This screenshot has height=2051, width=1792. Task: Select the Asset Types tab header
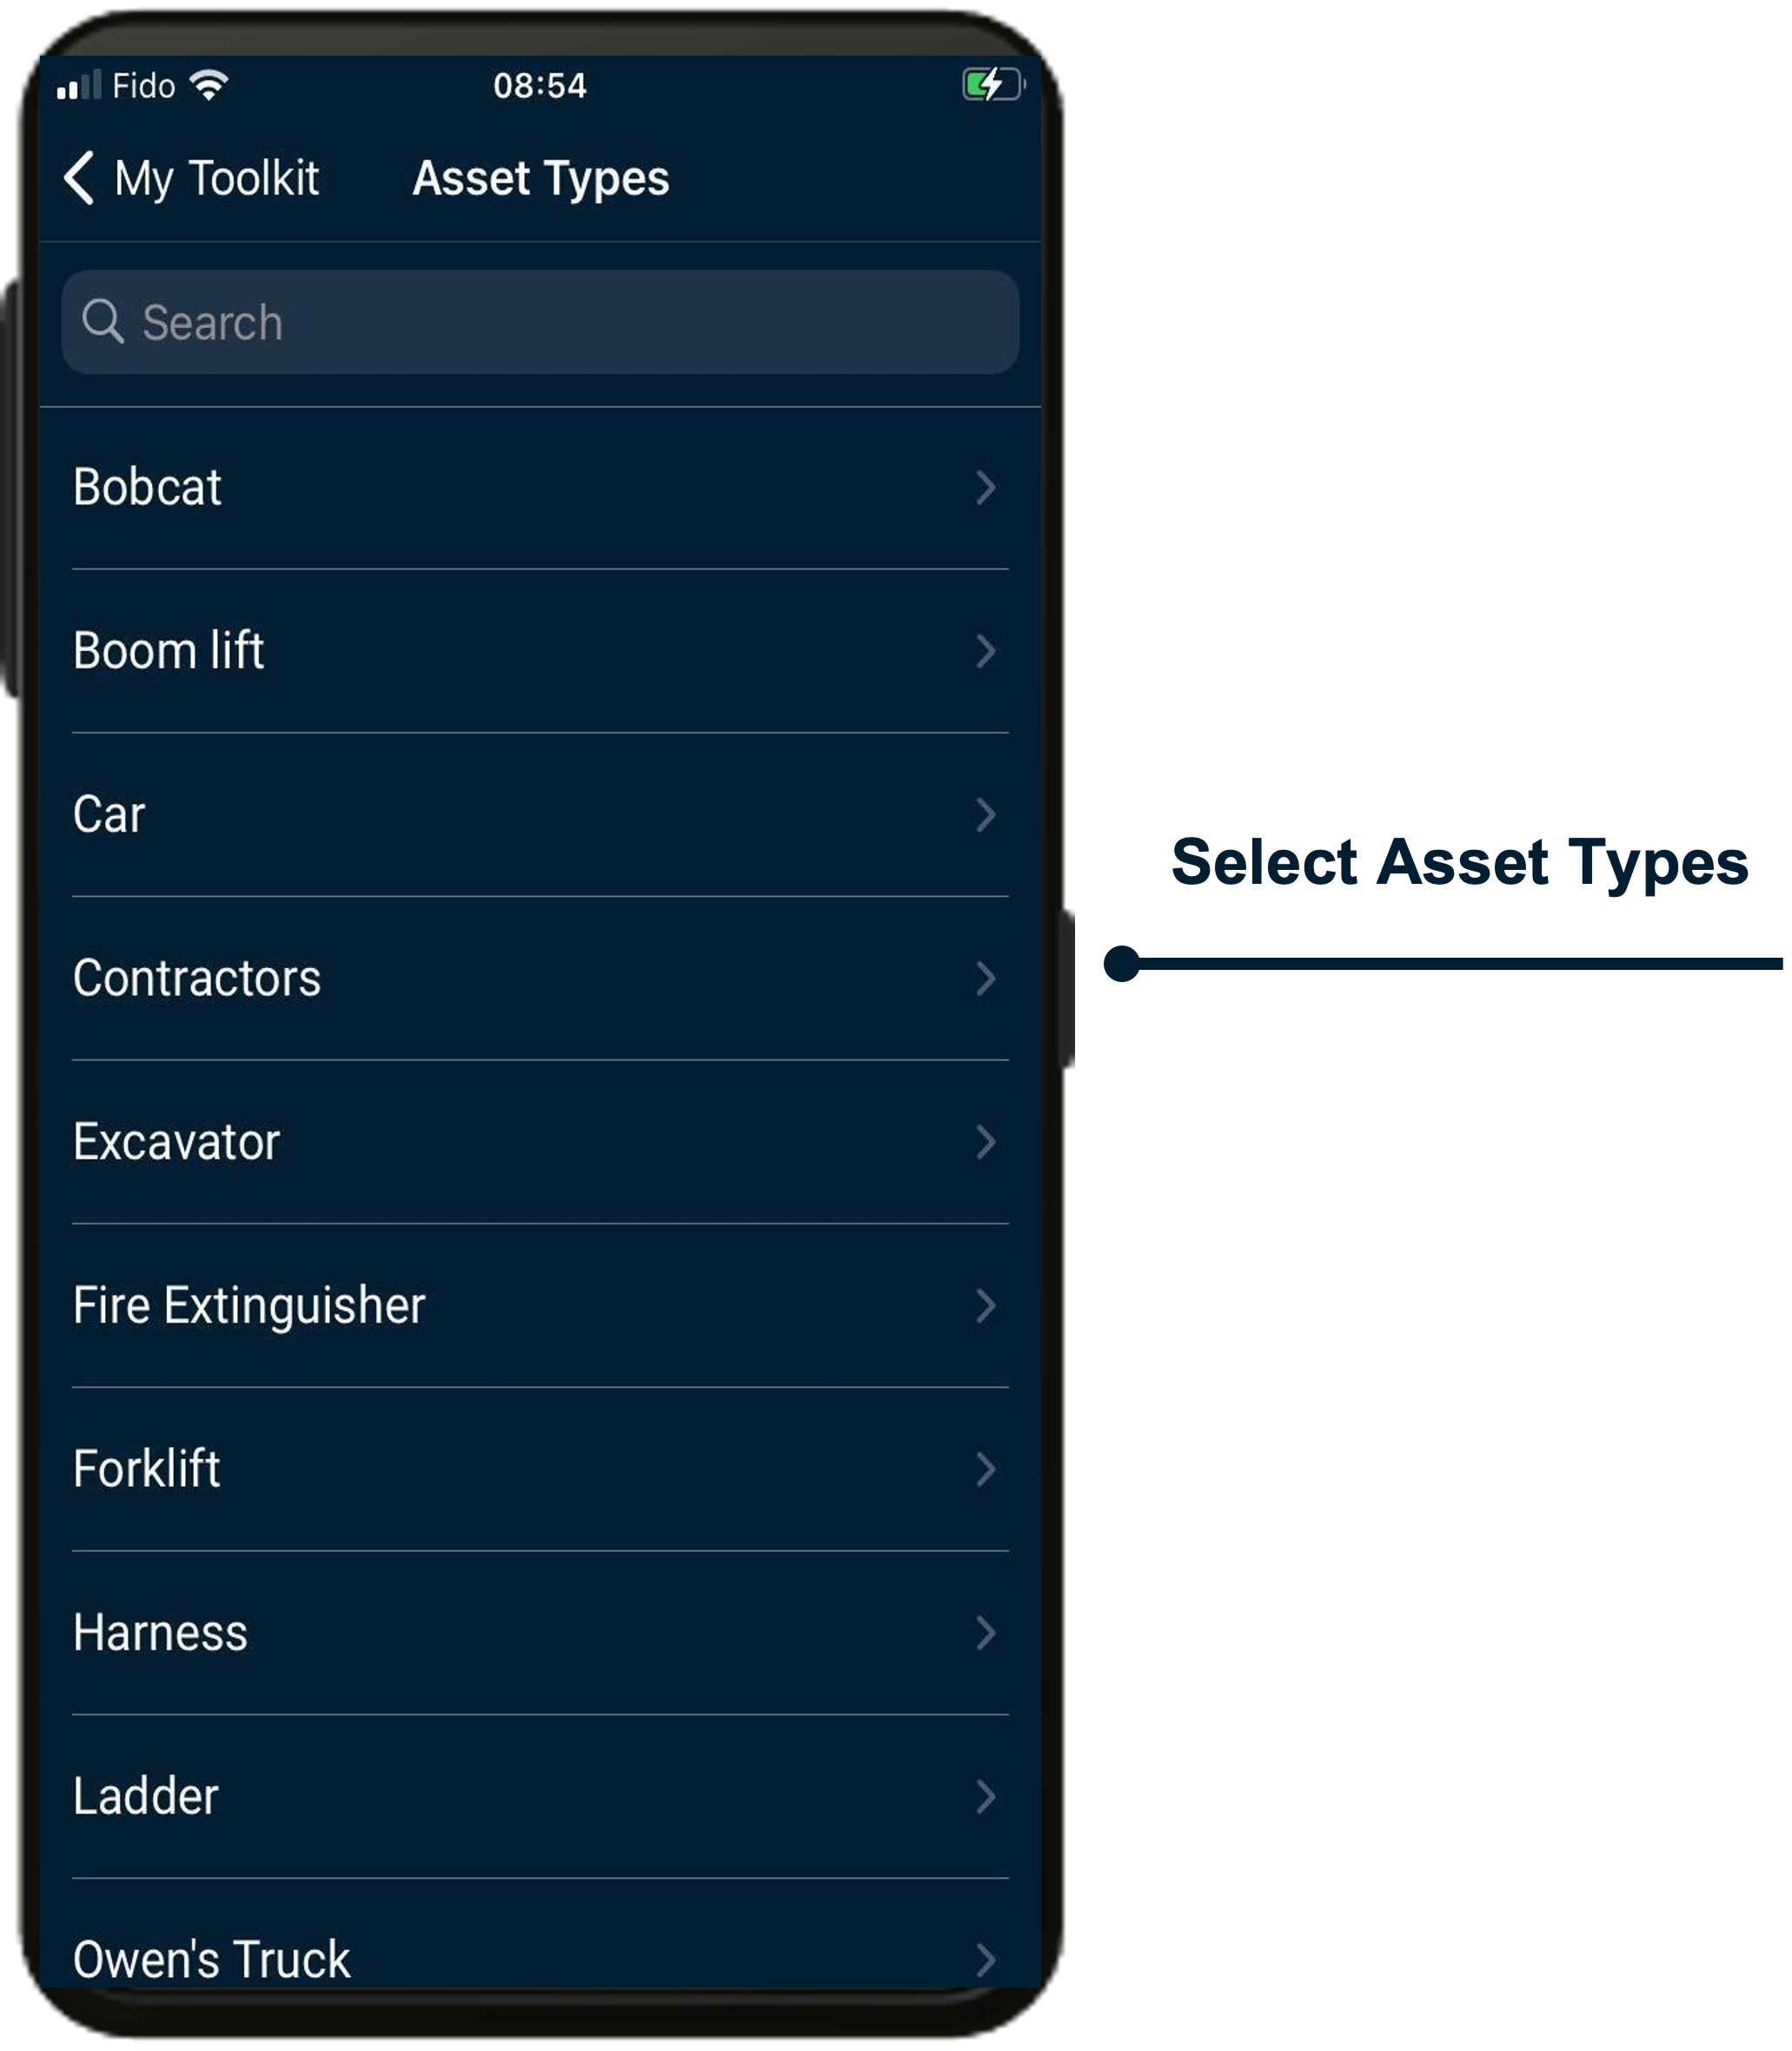tap(541, 179)
